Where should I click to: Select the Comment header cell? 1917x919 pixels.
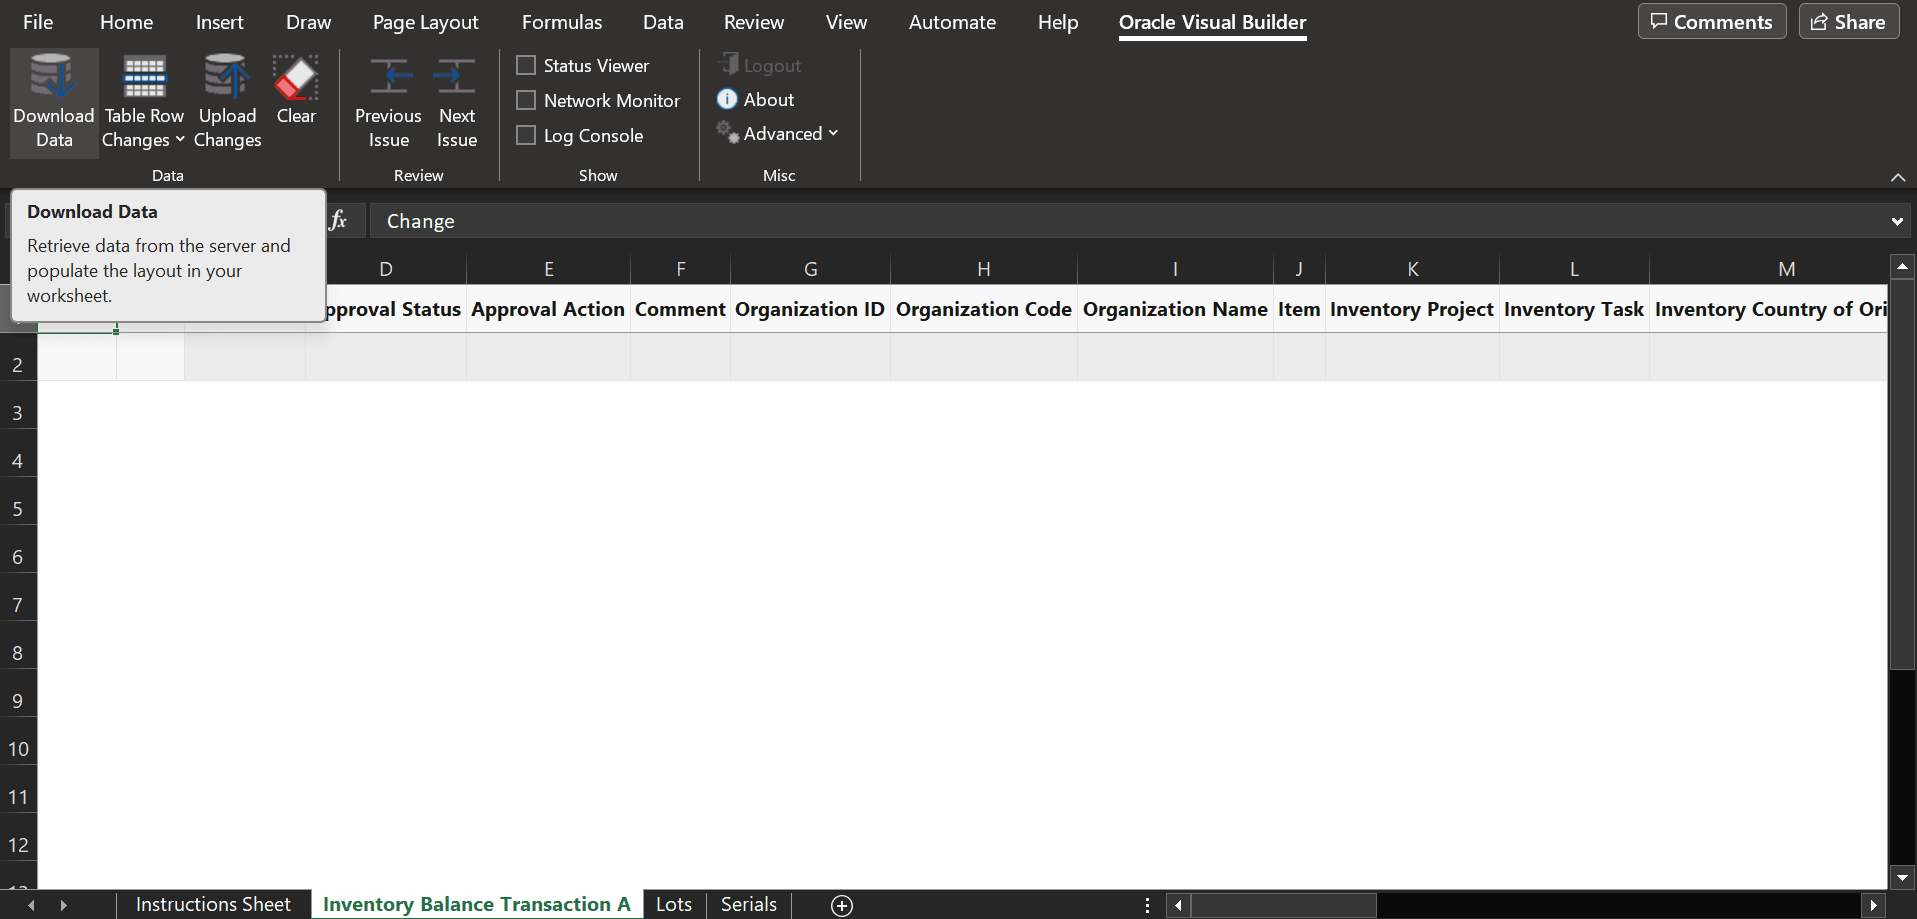tap(680, 309)
